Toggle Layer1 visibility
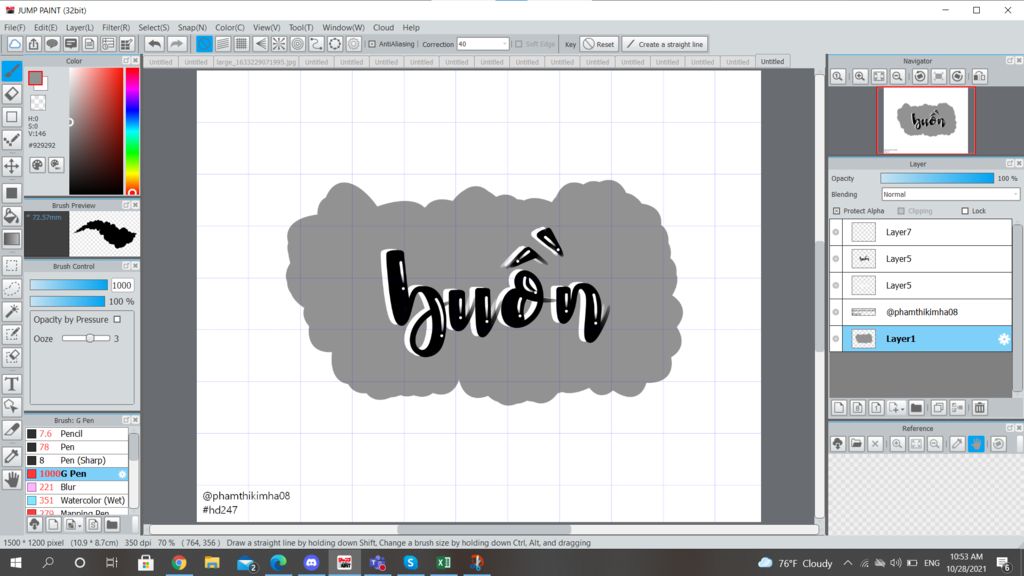This screenshot has height=576, width=1024. click(x=836, y=338)
